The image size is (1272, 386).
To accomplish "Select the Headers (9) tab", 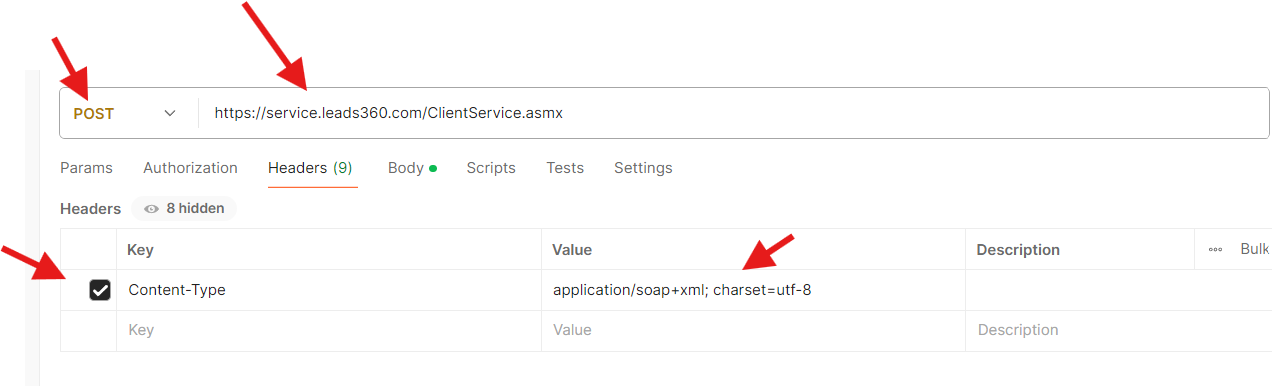I will click(310, 168).
